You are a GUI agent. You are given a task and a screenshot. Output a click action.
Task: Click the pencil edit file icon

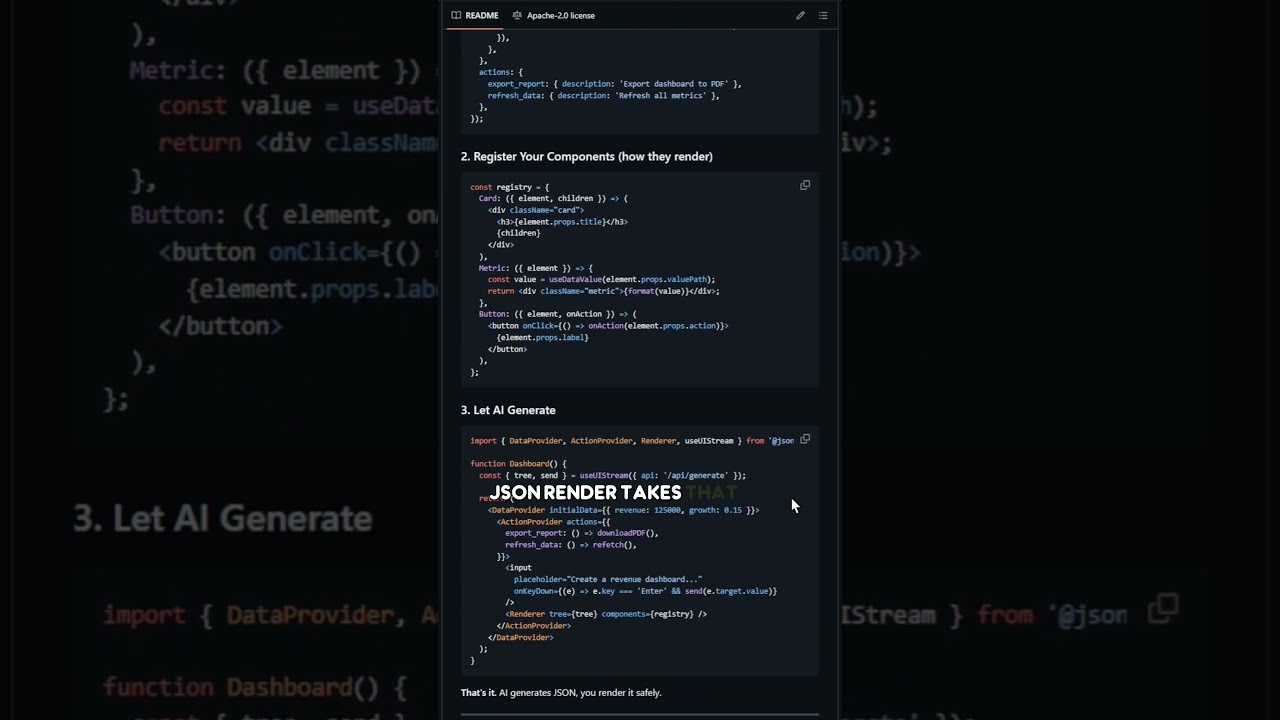click(x=800, y=15)
